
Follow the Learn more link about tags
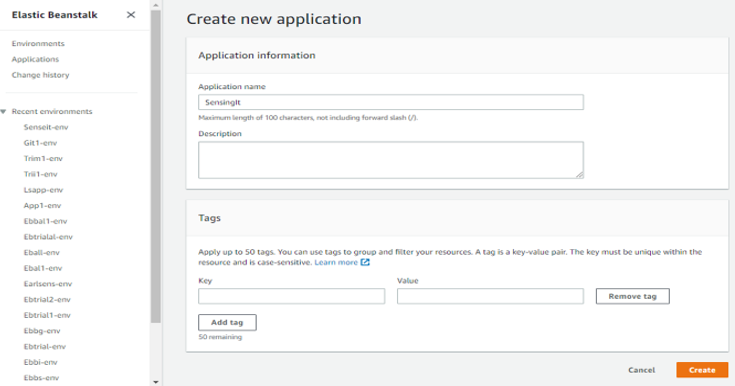[336, 262]
